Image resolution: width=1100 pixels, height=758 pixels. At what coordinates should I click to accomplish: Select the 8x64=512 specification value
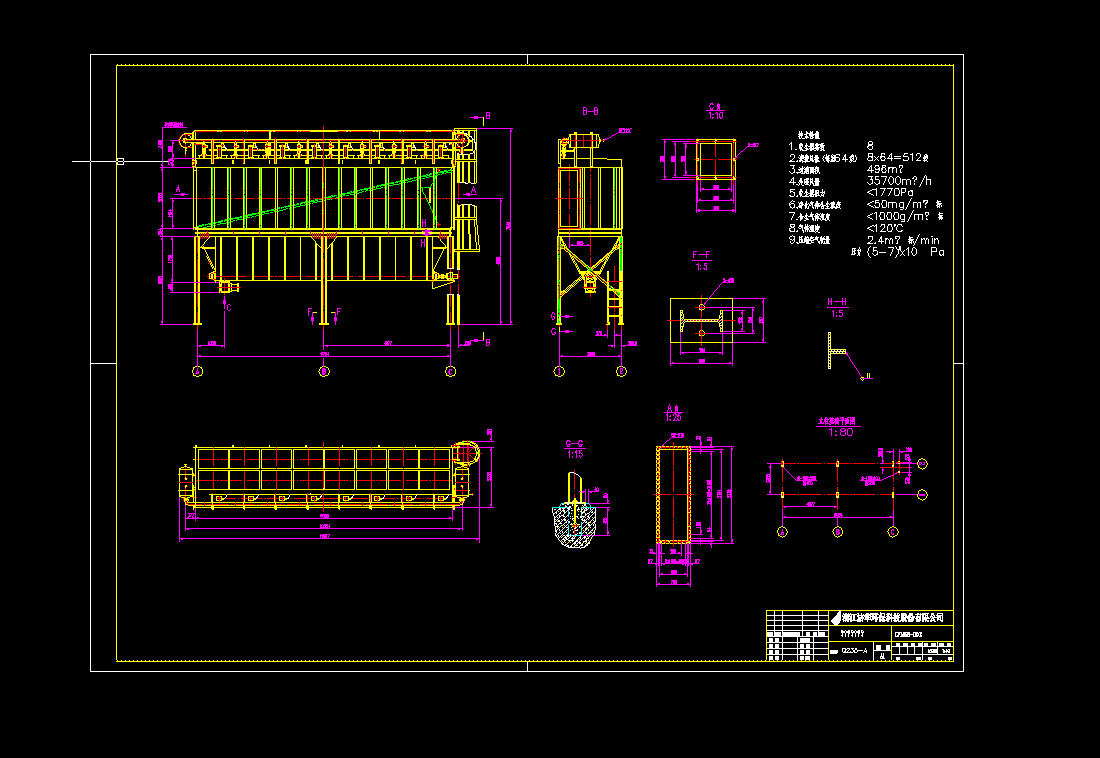897,158
